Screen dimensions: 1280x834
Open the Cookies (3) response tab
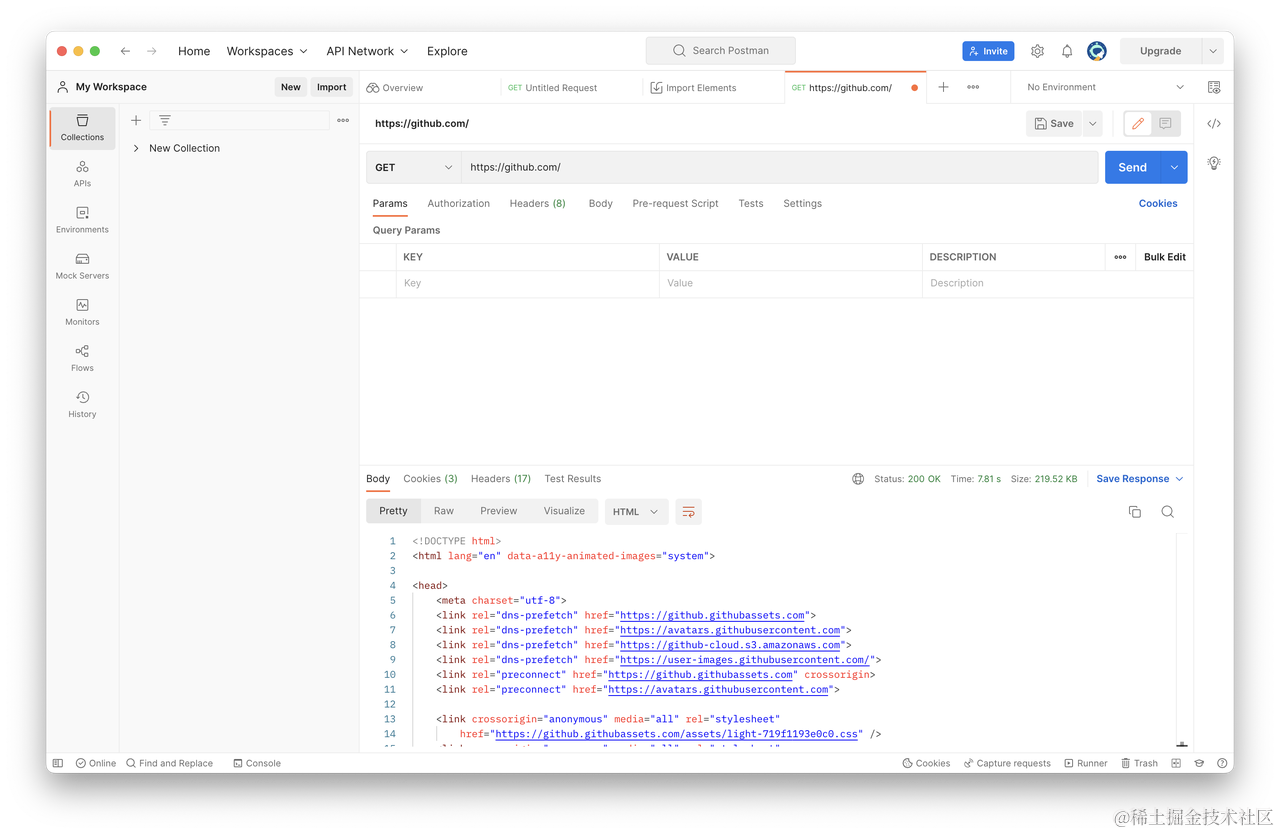pos(430,478)
